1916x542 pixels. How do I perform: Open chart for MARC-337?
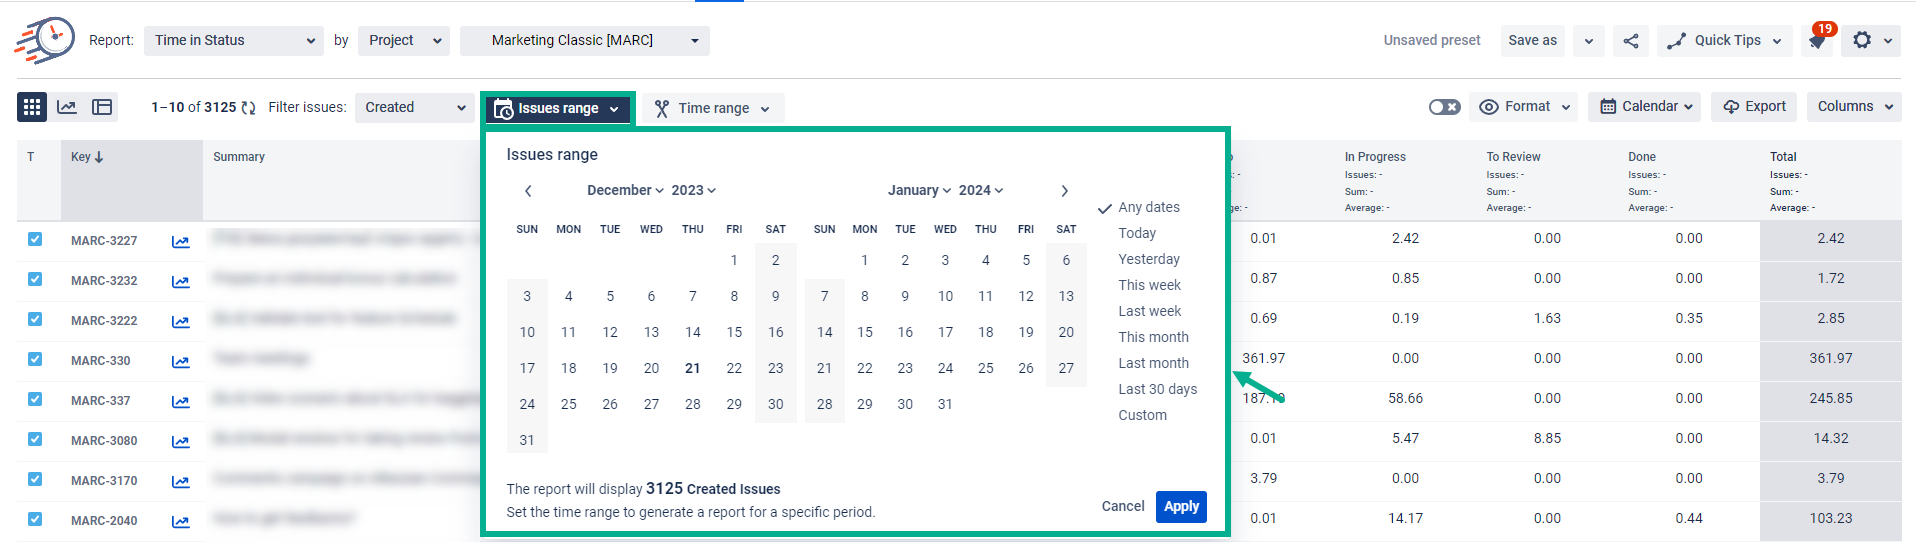(180, 401)
